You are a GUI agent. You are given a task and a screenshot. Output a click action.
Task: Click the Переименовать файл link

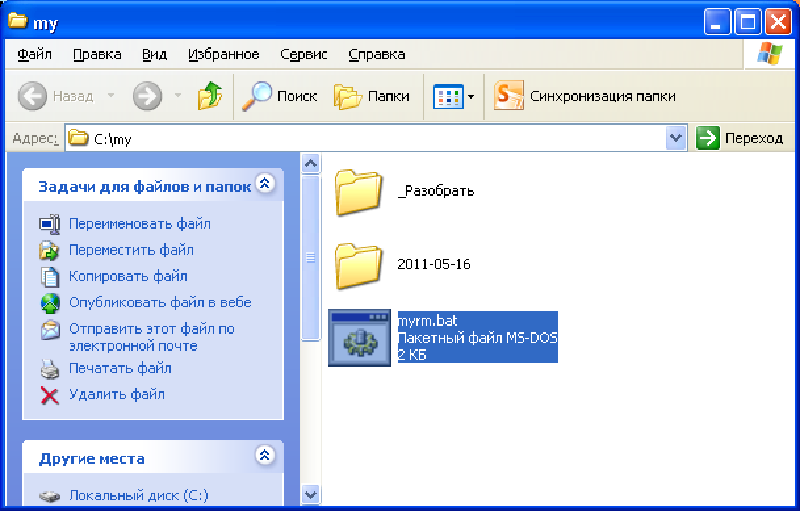tap(139, 224)
